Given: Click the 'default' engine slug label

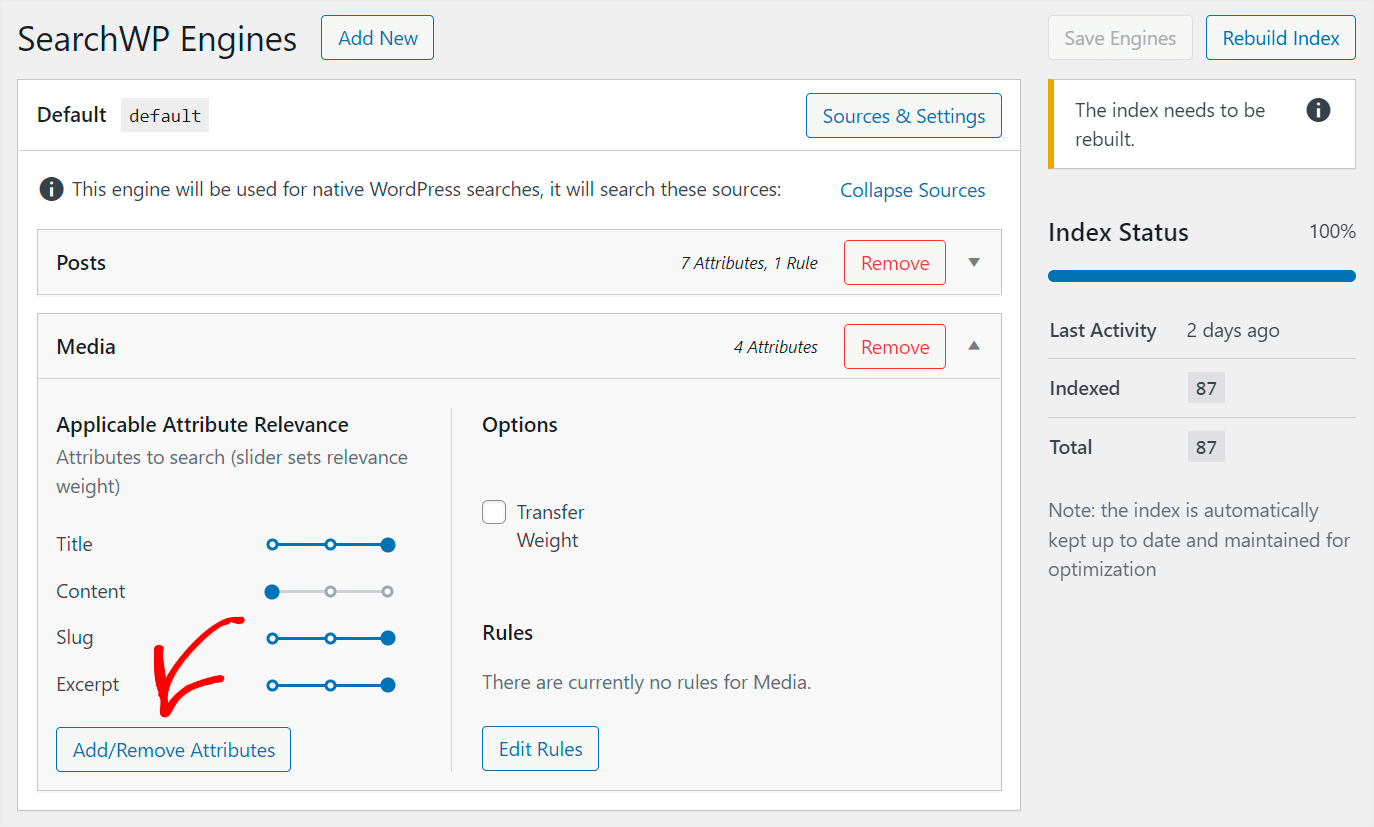Looking at the screenshot, I should [165, 115].
